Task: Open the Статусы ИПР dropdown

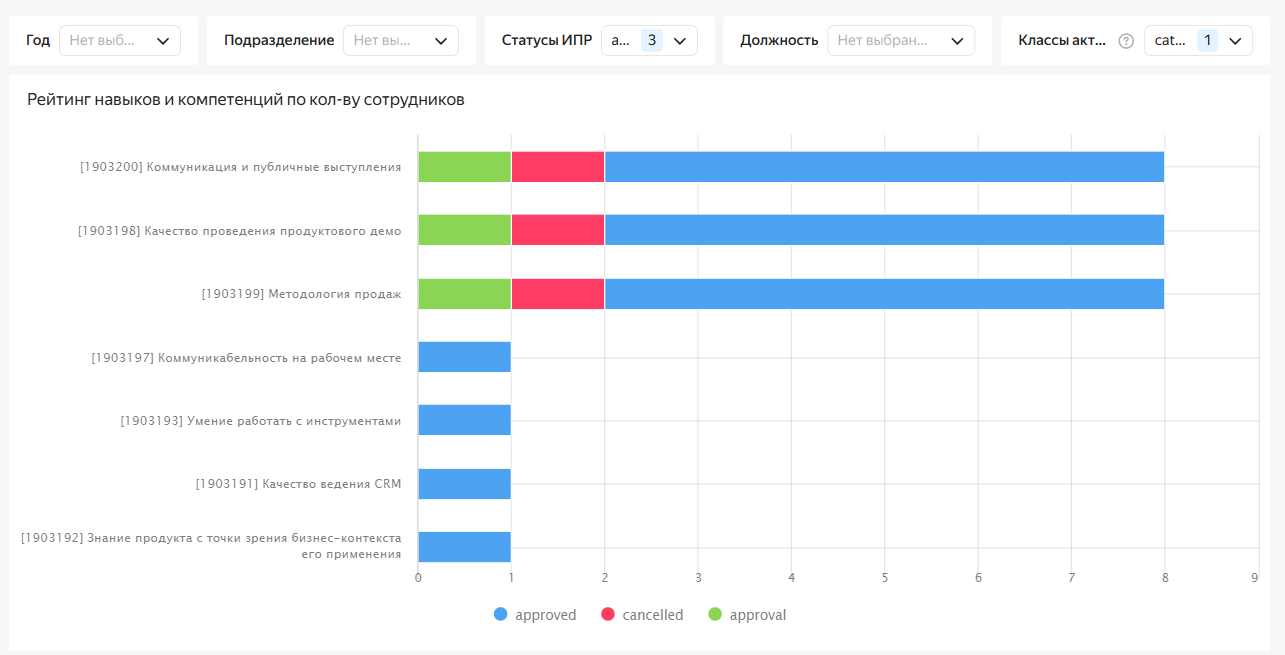Action: 648,41
